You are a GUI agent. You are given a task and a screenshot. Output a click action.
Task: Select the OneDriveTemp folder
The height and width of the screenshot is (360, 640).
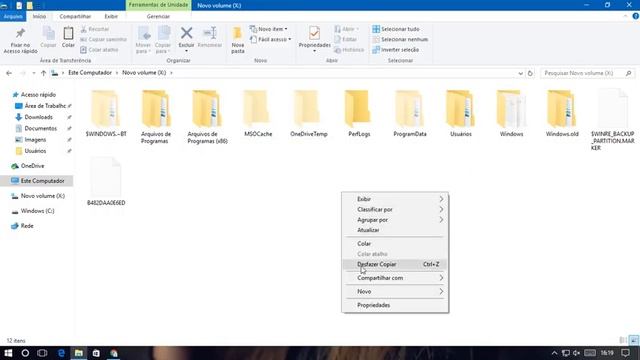[x=309, y=113]
